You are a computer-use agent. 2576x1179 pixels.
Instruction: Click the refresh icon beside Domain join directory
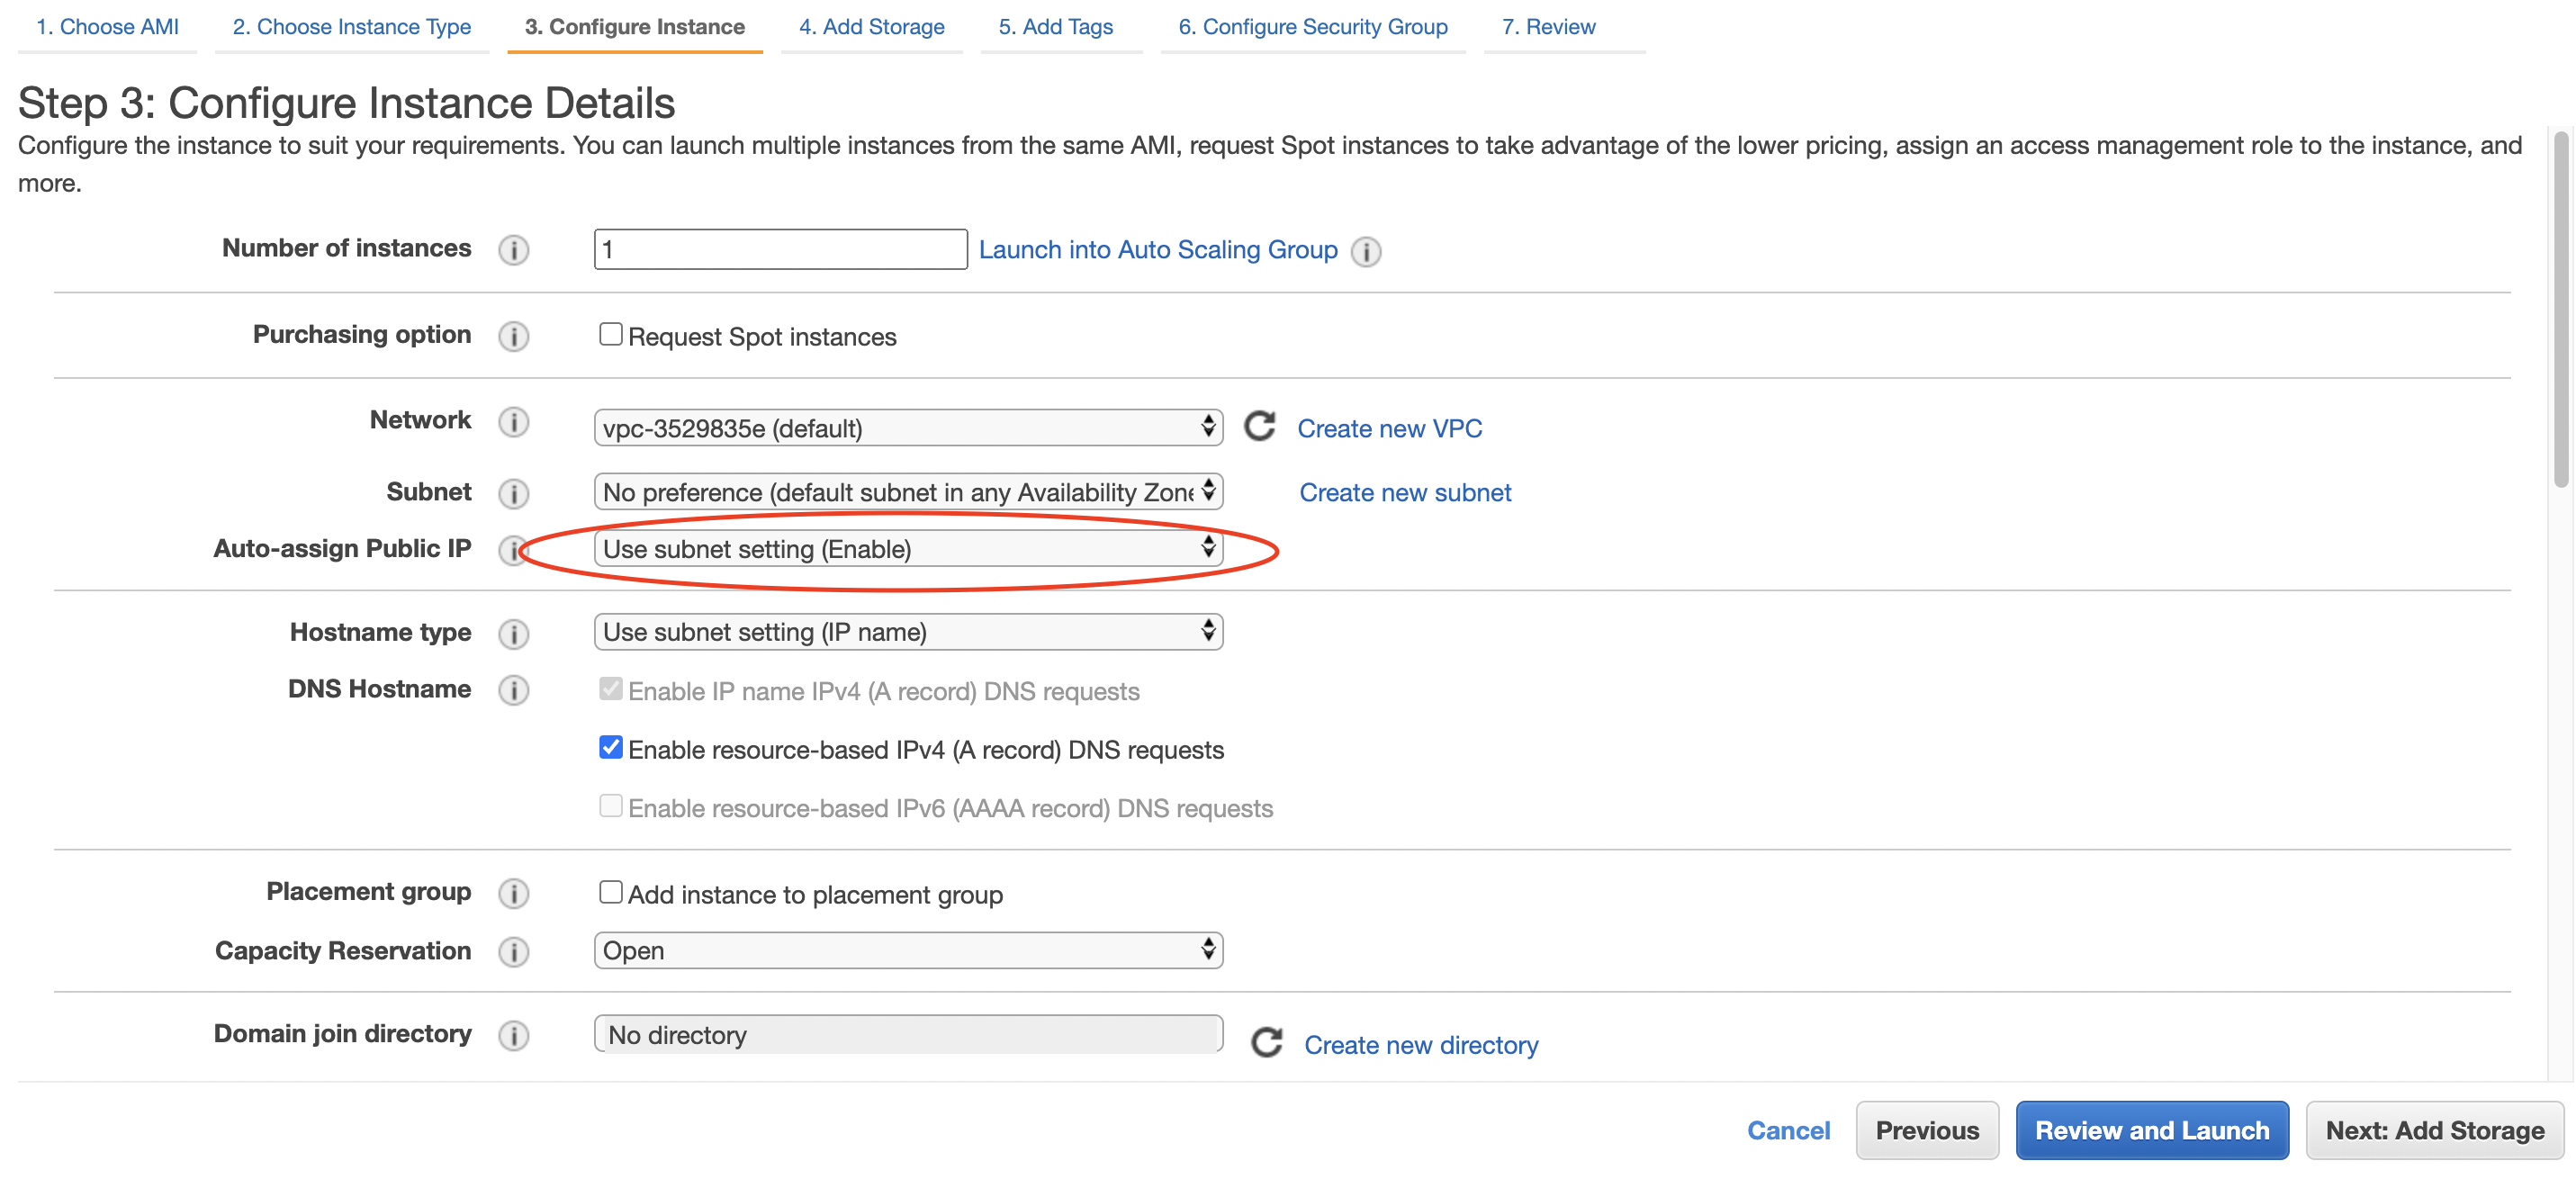(1266, 1040)
